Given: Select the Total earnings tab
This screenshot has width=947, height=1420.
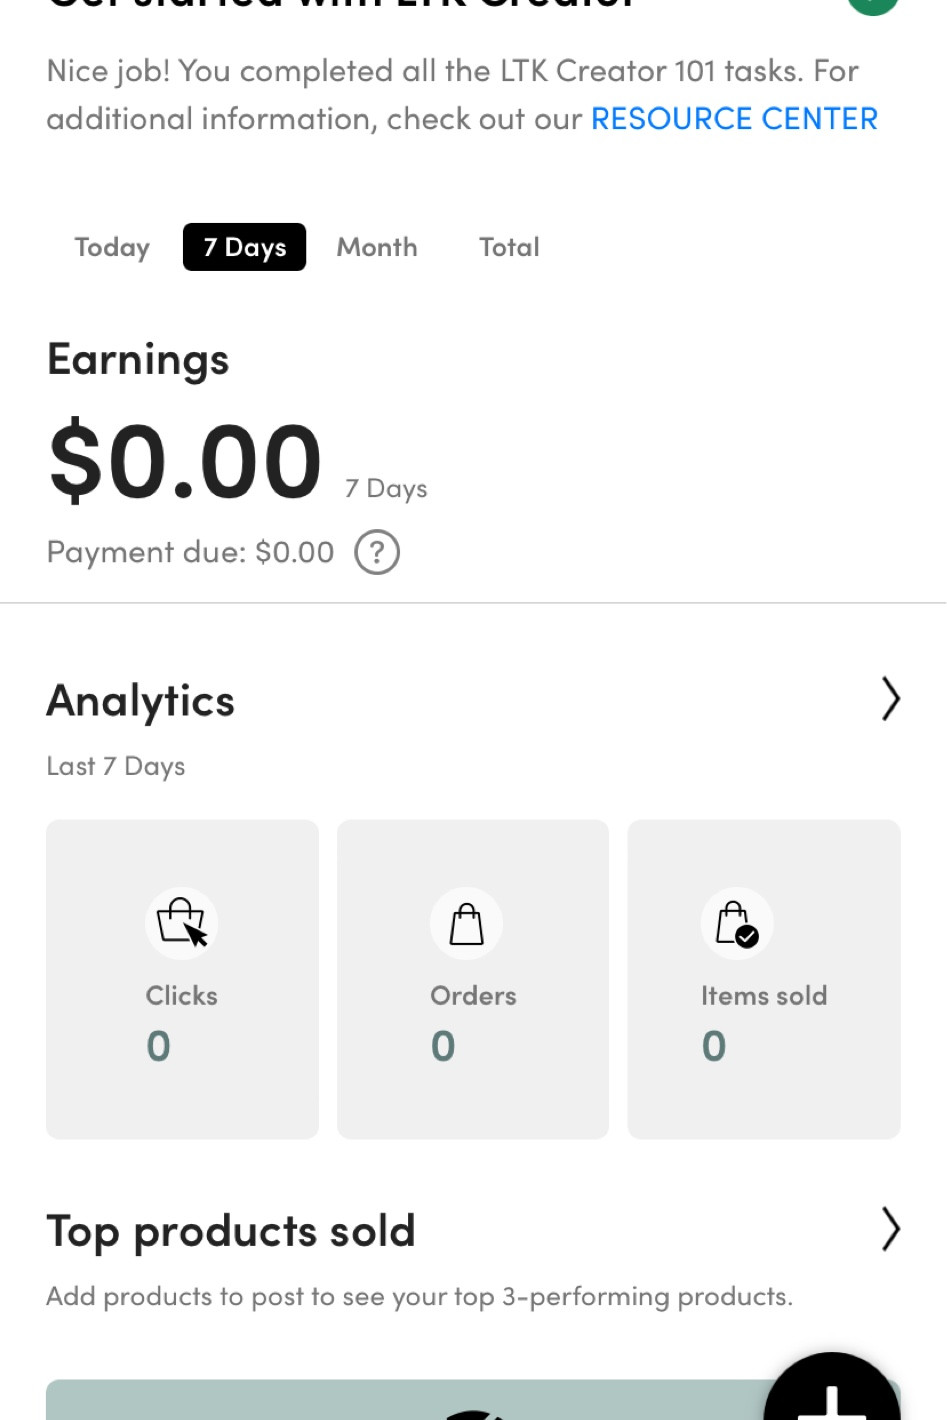Looking at the screenshot, I should (509, 247).
